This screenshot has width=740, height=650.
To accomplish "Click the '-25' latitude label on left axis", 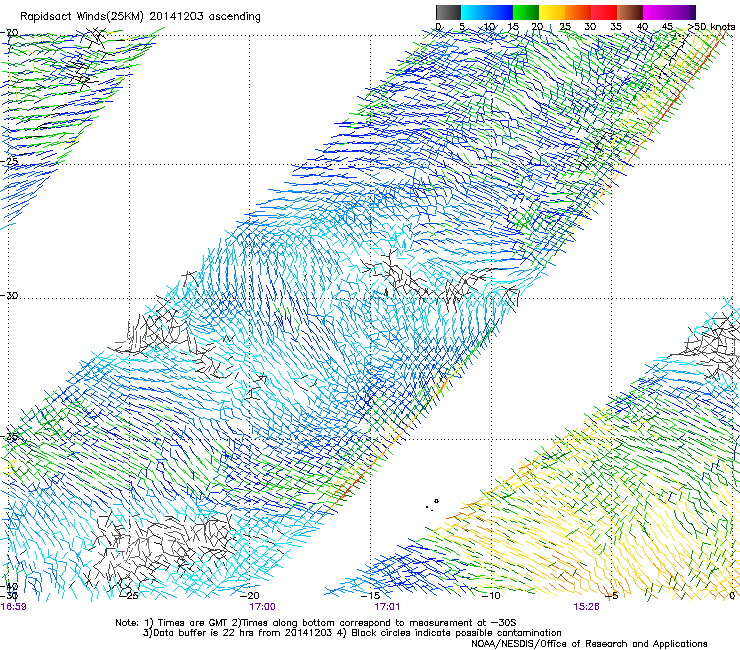I will [10, 161].
